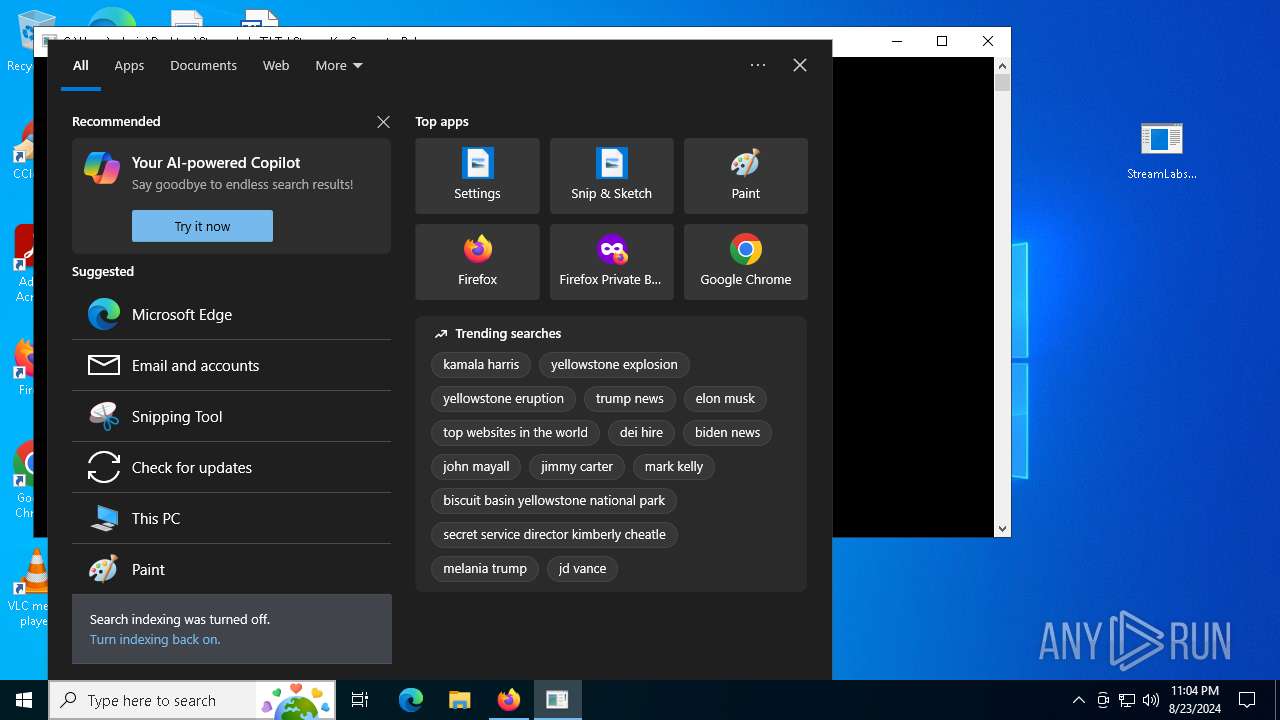Image resolution: width=1280 pixels, height=720 pixels.
Task: Select trump news trending search
Action: coord(629,399)
